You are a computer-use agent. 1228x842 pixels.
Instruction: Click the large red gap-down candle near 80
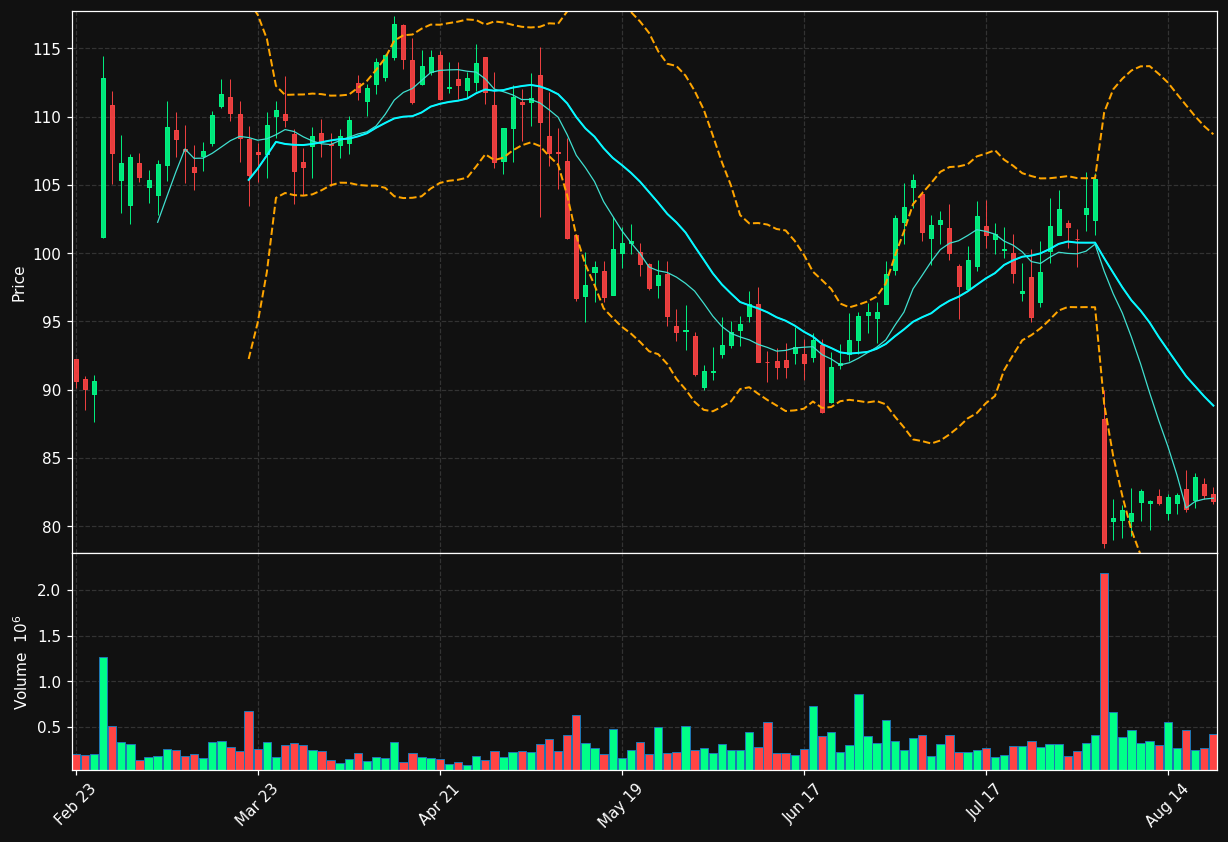pos(1104,481)
